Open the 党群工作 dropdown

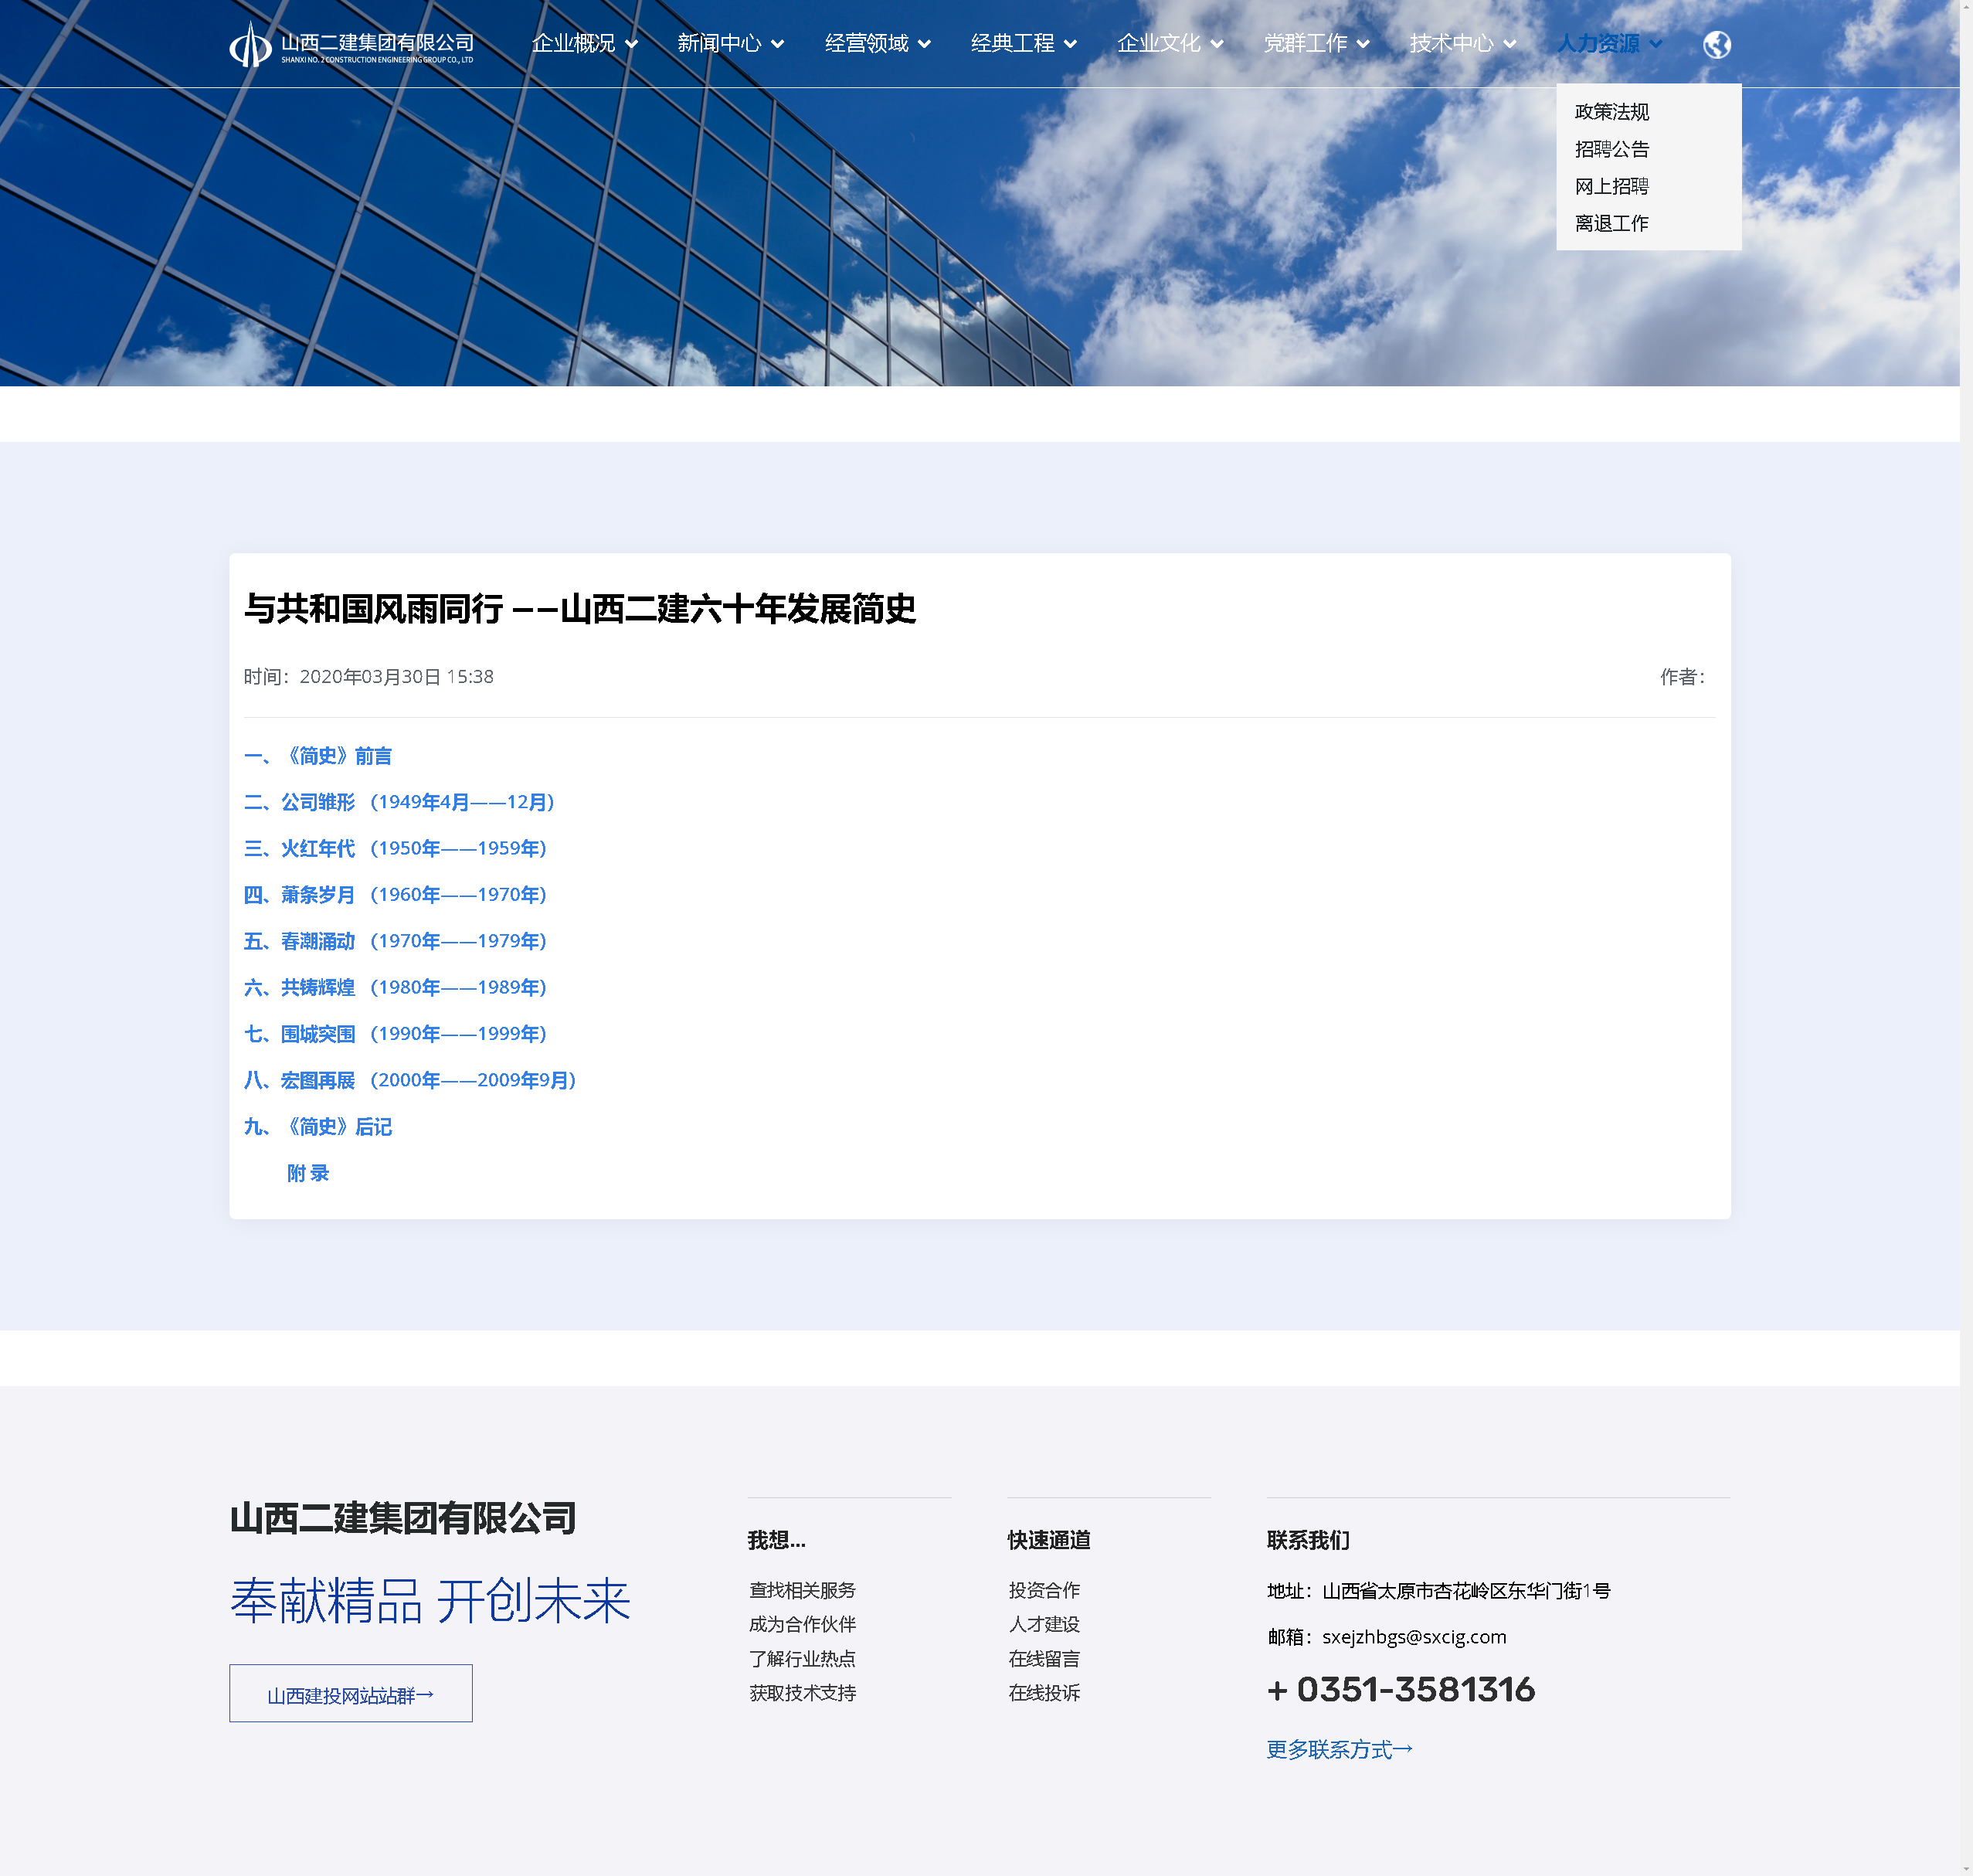(x=1316, y=43)
